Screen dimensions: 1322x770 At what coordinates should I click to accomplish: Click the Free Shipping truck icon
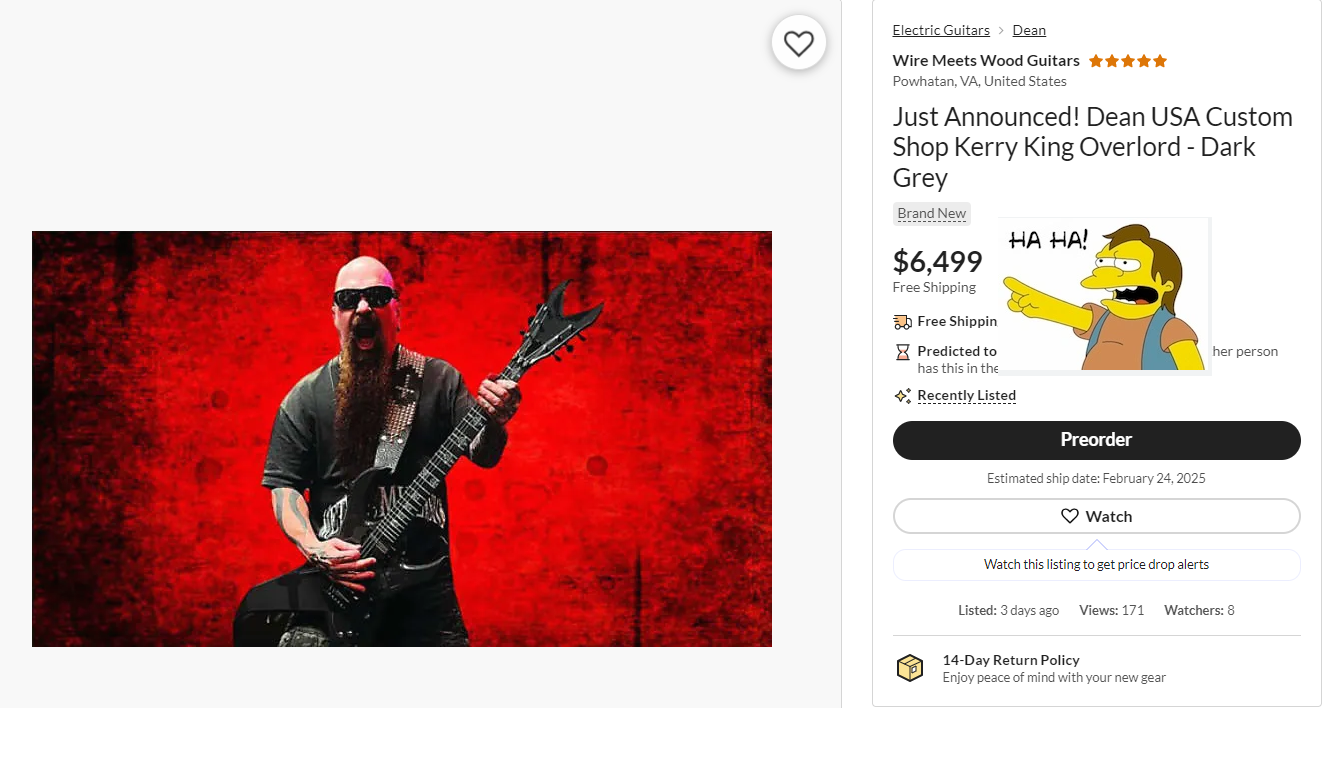(x=902, y=321)
